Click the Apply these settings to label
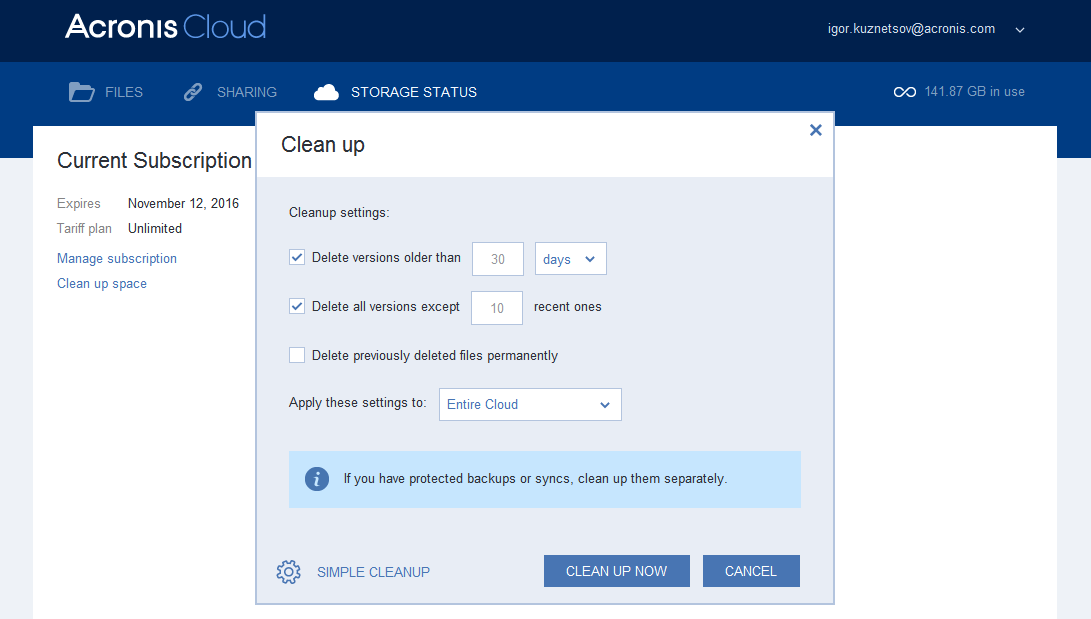This screenshot has width=1091, height=619. pos(358,403)
